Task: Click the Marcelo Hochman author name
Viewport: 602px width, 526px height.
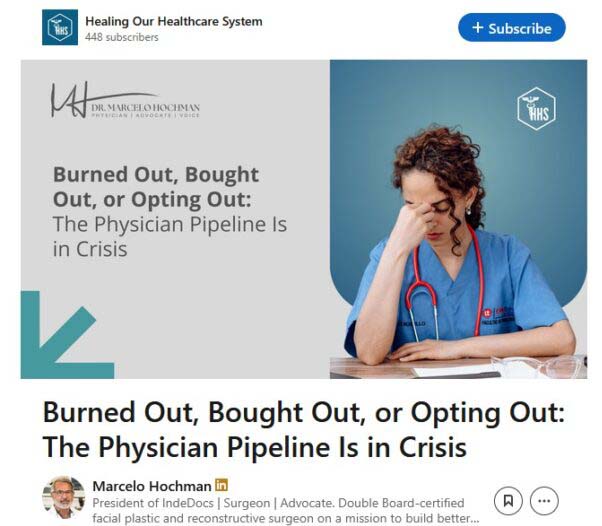Action: click(152, 486)
